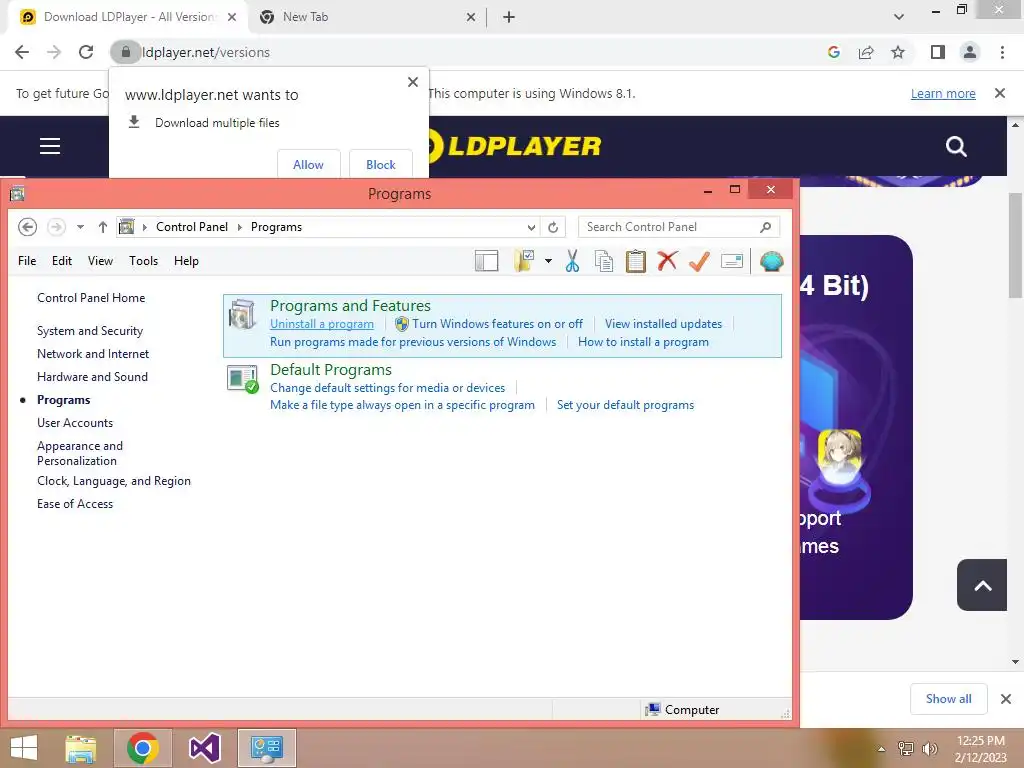This screenshot has height=768, width=1024.
Task: Click the orange checkmark toolbar icon
Action: pyautogui.click(x=699, y=261)
